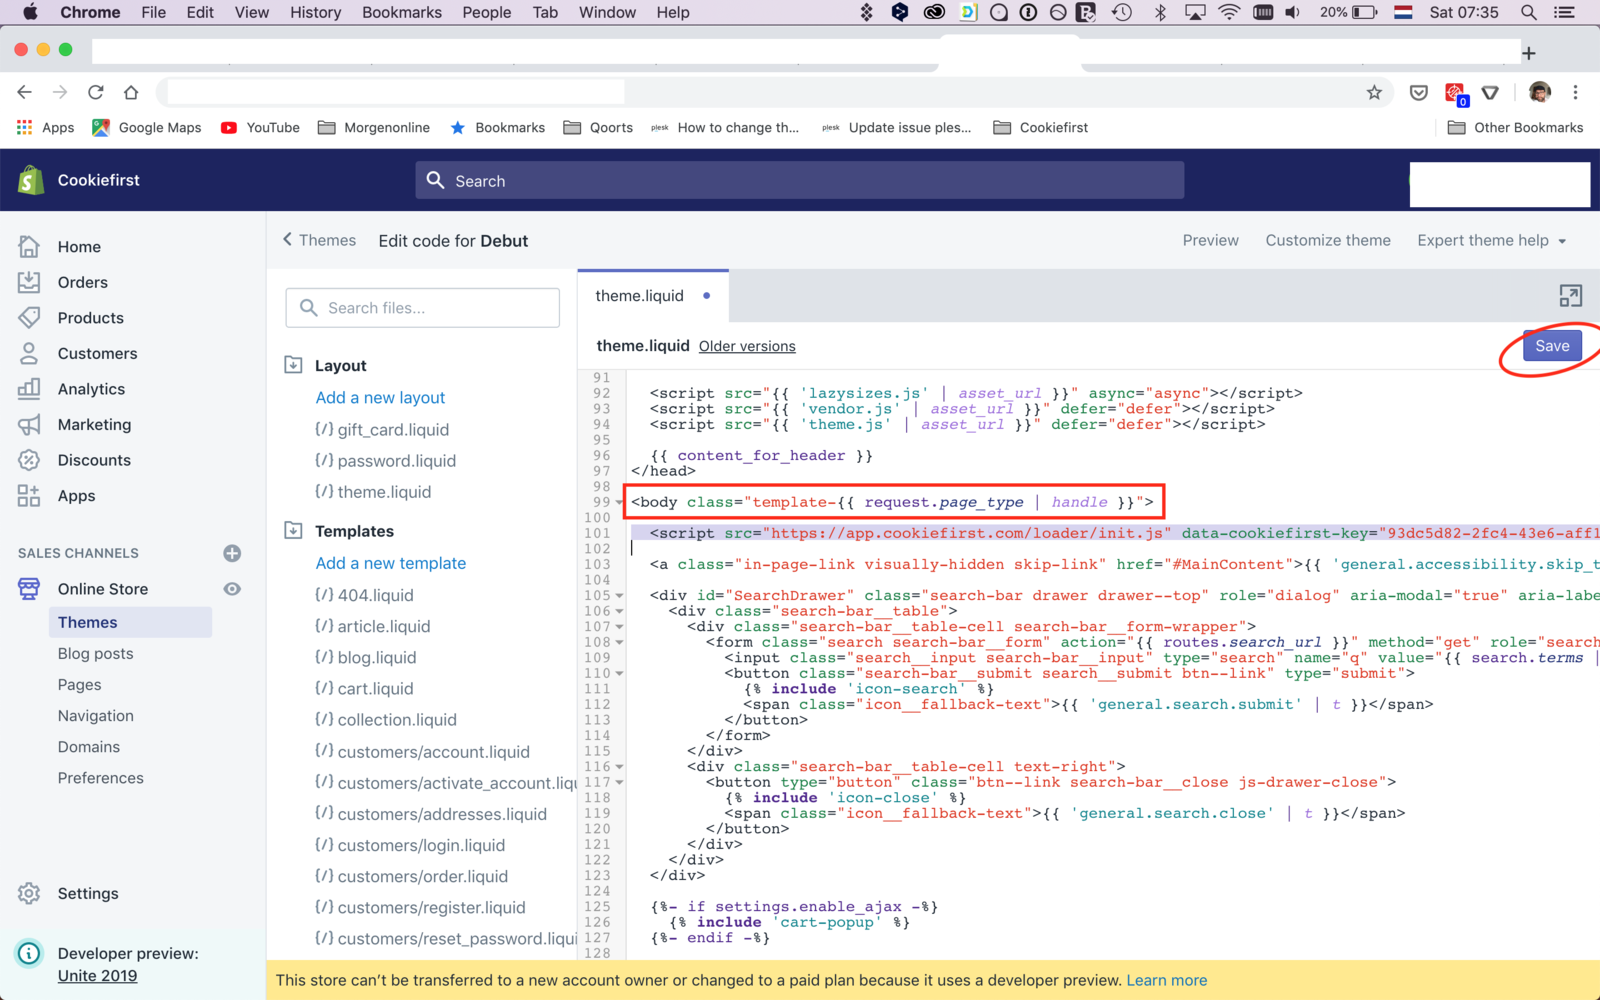
Task: Open Analytics in admin sidebar
Action: click(x=91, y=389)
